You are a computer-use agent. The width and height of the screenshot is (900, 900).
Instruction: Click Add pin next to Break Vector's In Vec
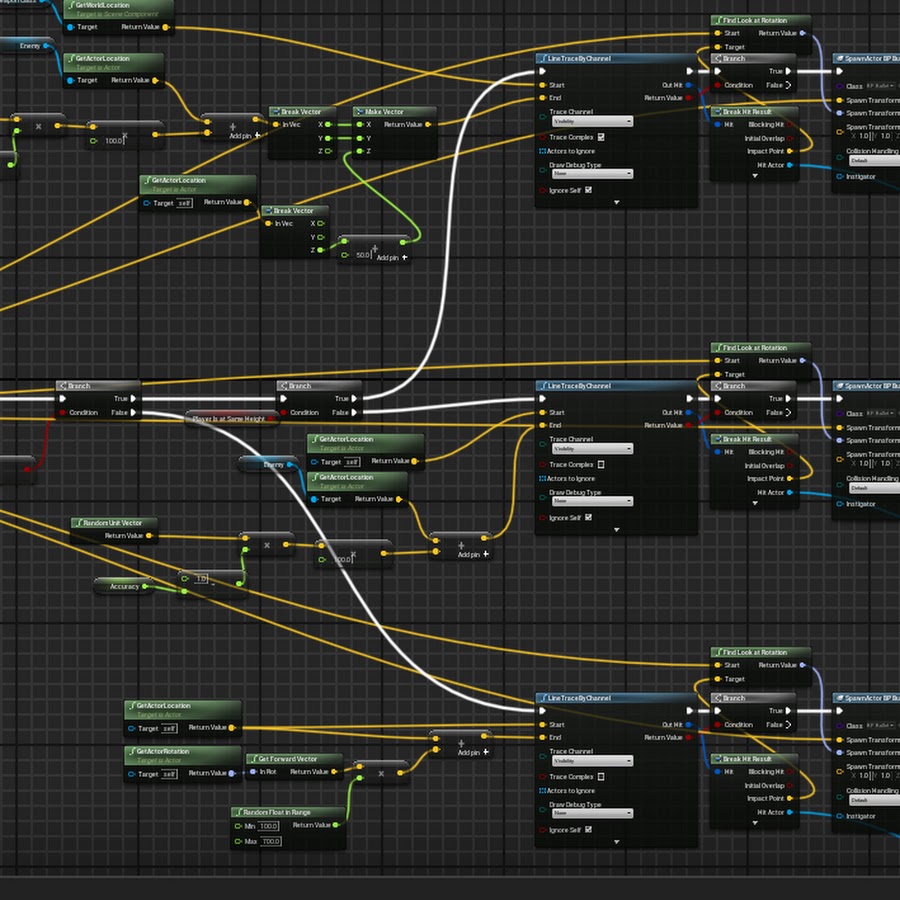tap(243, 134)
